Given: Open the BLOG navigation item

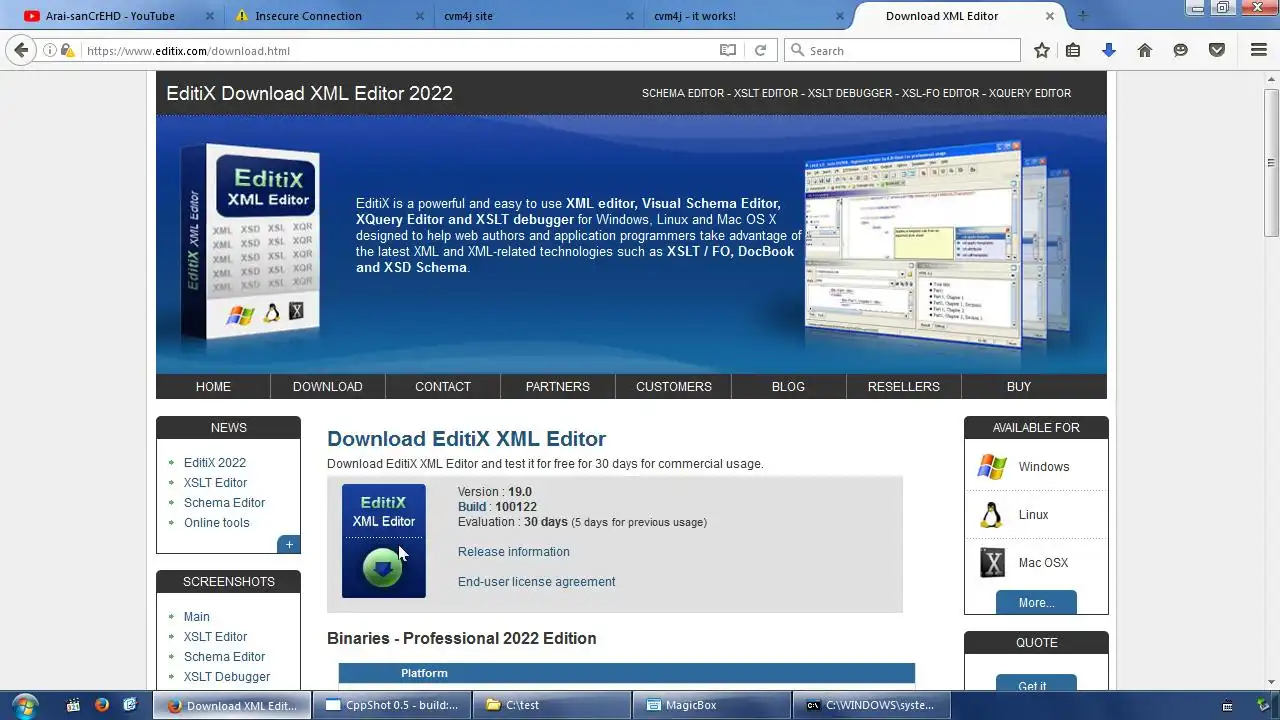Looking at the screenshot, I should click(x=788, y=386).
